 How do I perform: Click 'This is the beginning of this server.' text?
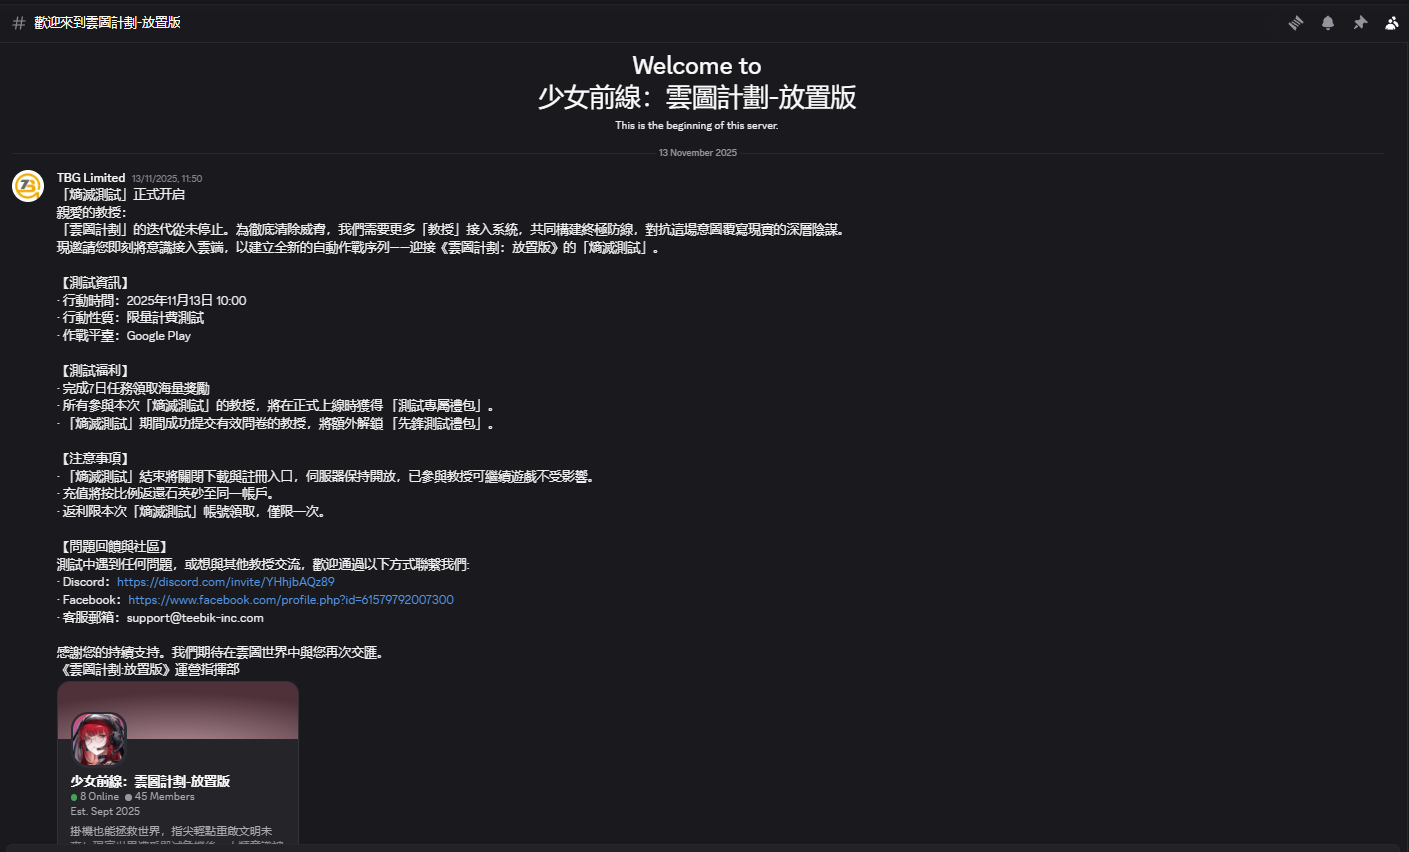click(x=697, y=126)
